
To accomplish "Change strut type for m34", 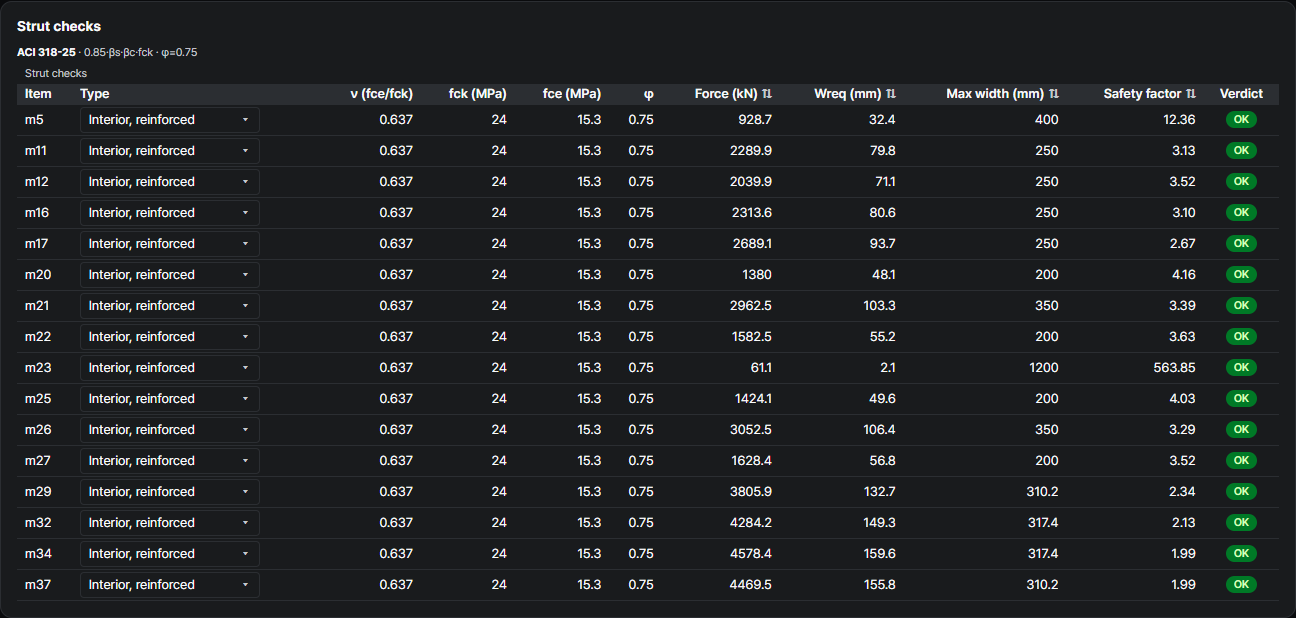I will point(170,554).
